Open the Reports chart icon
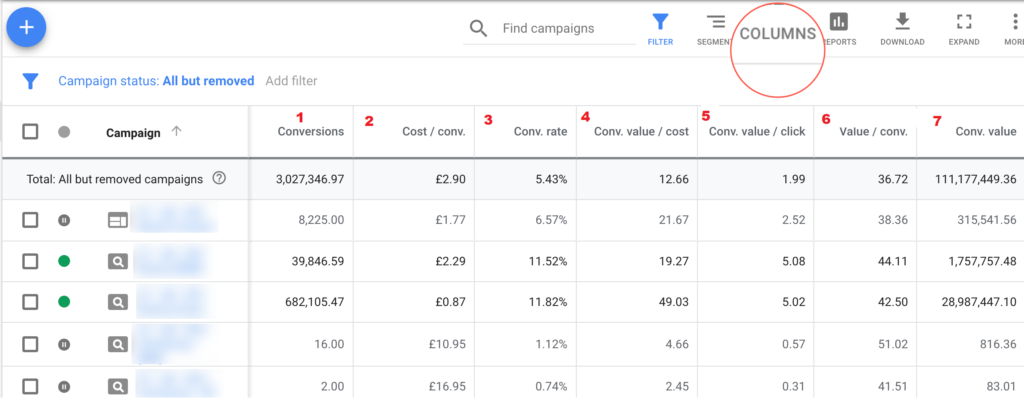The height and width of the screenshot is (400, 1024). pyautogui.click(x=839, y=23)
